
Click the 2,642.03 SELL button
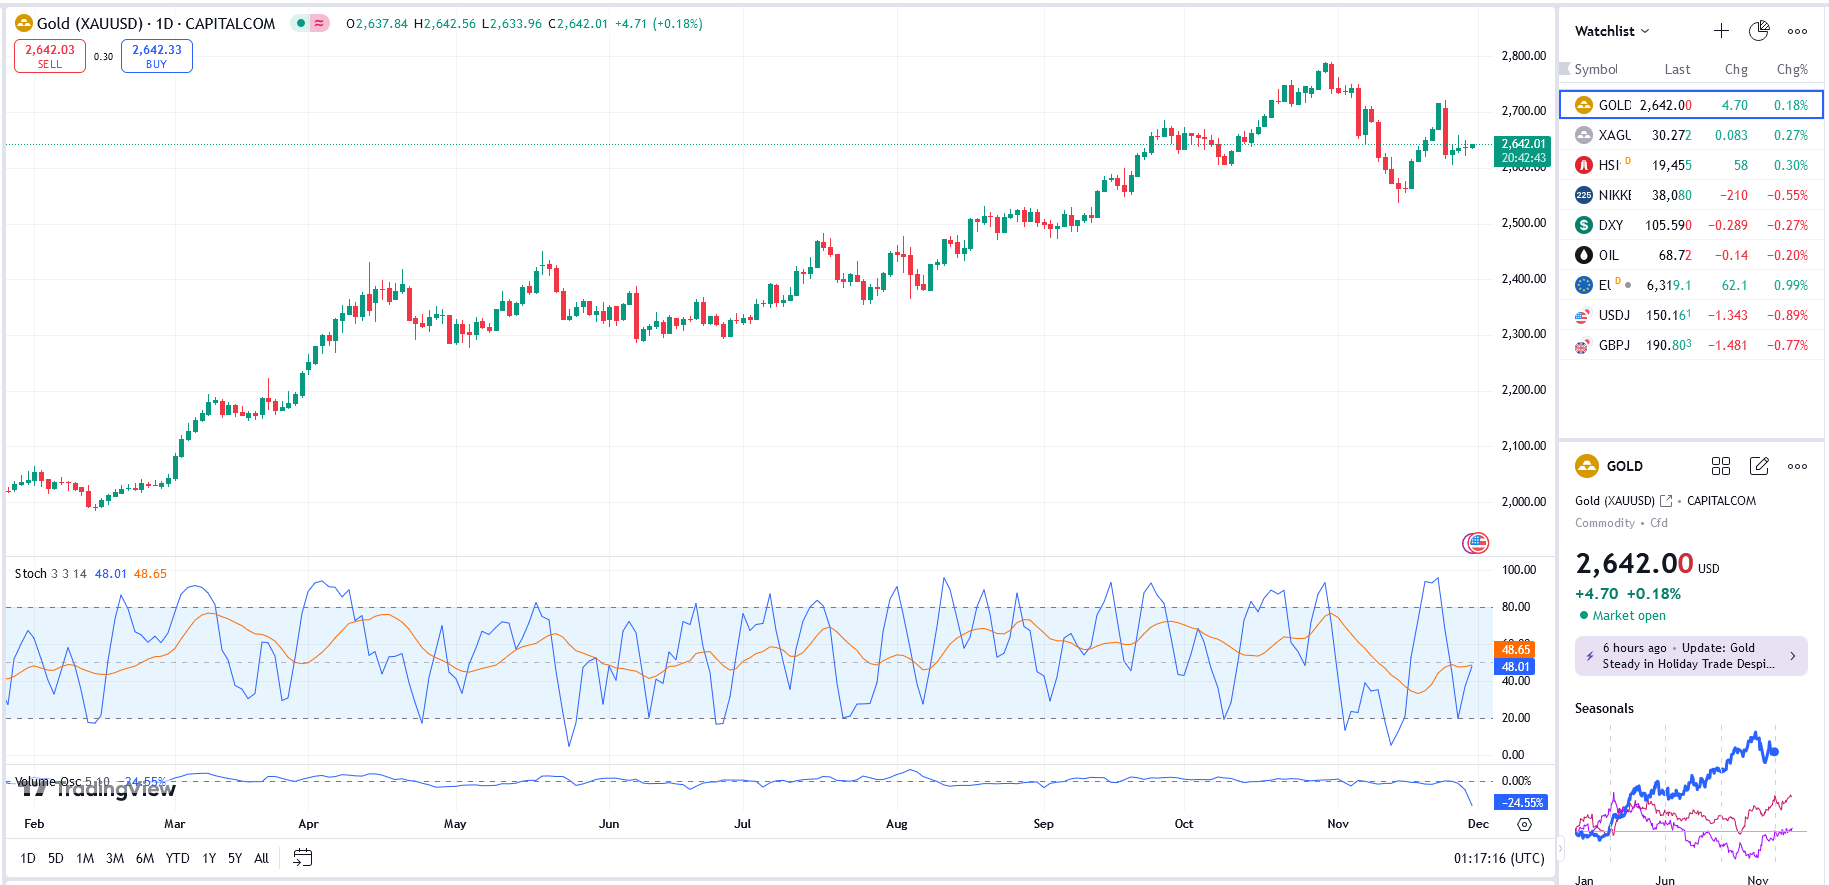pos(50,56)
